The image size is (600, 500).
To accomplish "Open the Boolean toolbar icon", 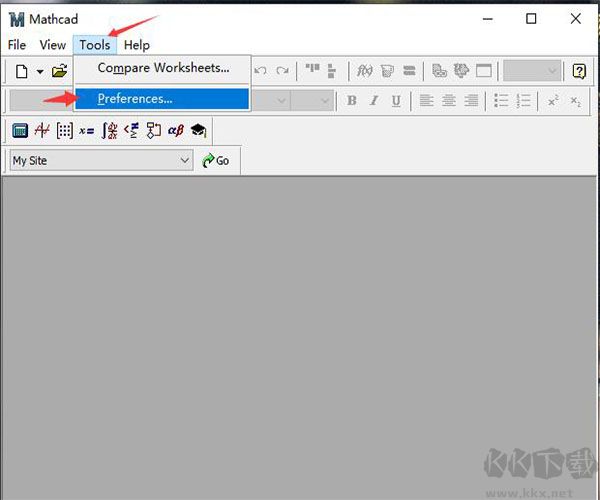I will (132, 130).
